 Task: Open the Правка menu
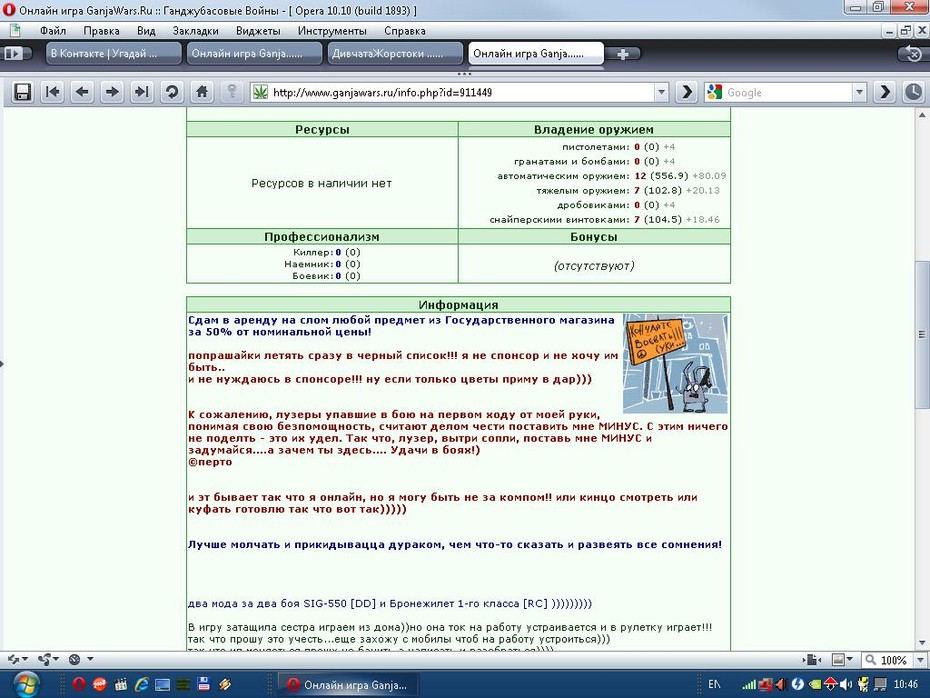pyautogui.click(x=101, y=31)
